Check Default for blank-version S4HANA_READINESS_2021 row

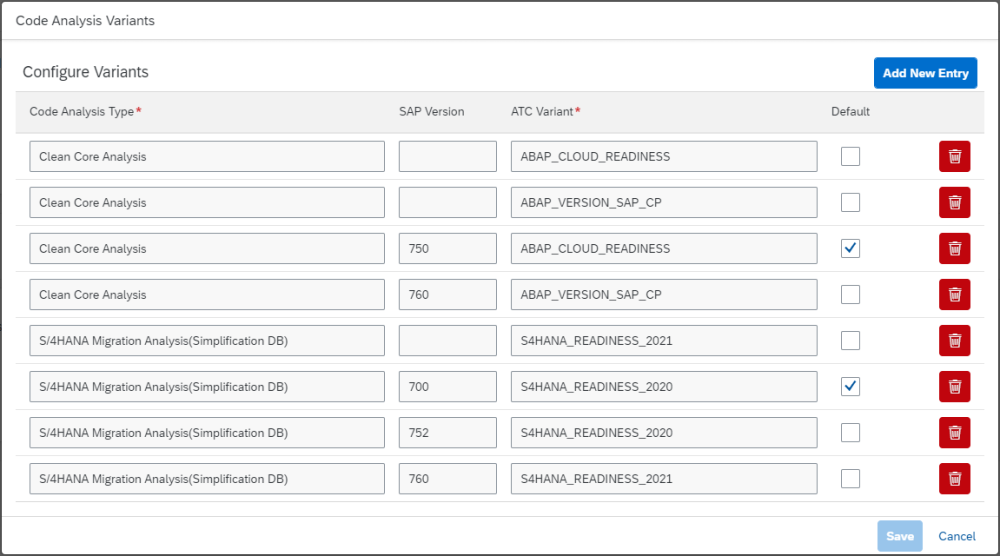coord(850,340)
